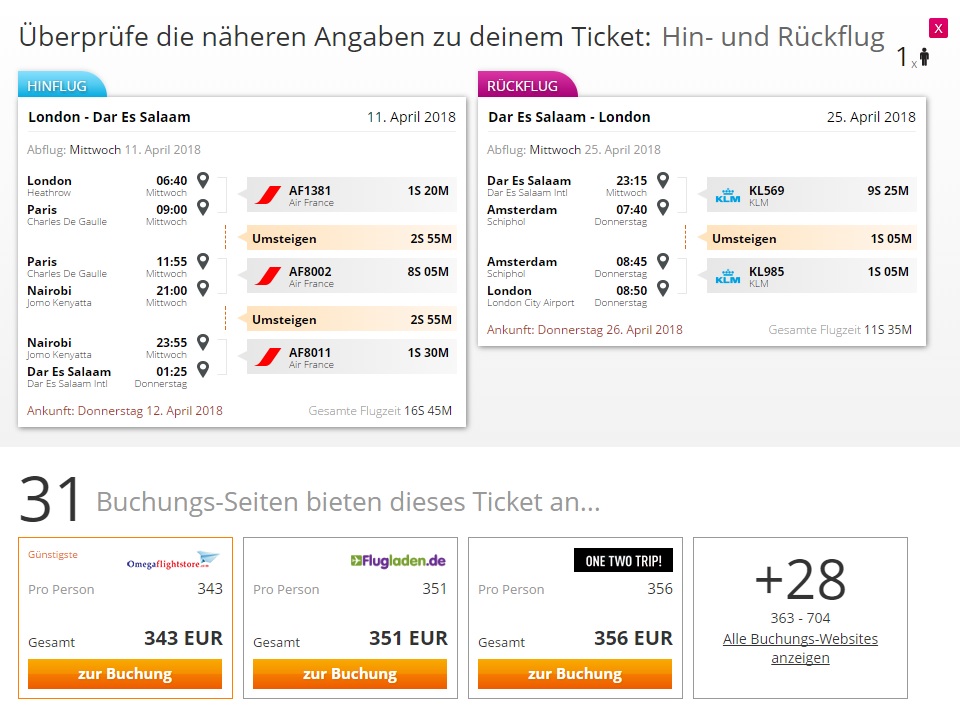Click the KLM logo for flight KL569
The height and width of the screenshot is (716, 960).
727,195
